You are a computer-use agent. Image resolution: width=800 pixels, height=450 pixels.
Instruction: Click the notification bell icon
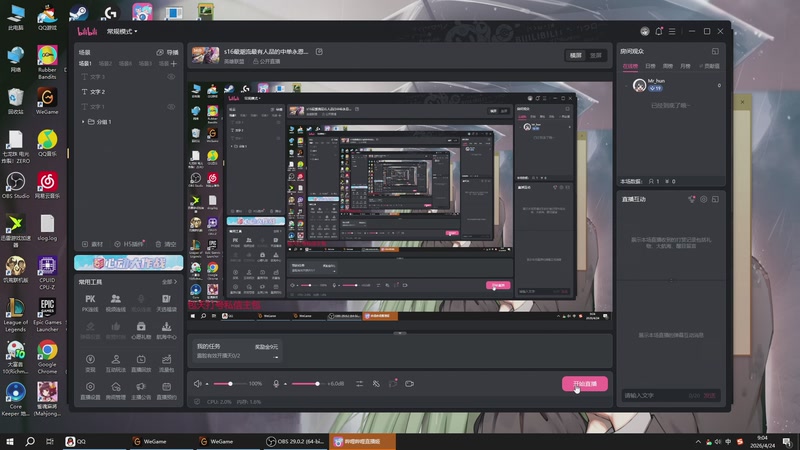tap(659, 31)
